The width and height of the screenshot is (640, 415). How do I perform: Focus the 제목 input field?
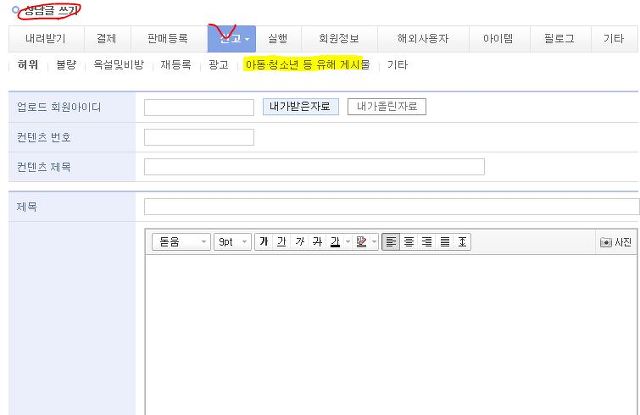pyautogui.click(x=391, y=206)
